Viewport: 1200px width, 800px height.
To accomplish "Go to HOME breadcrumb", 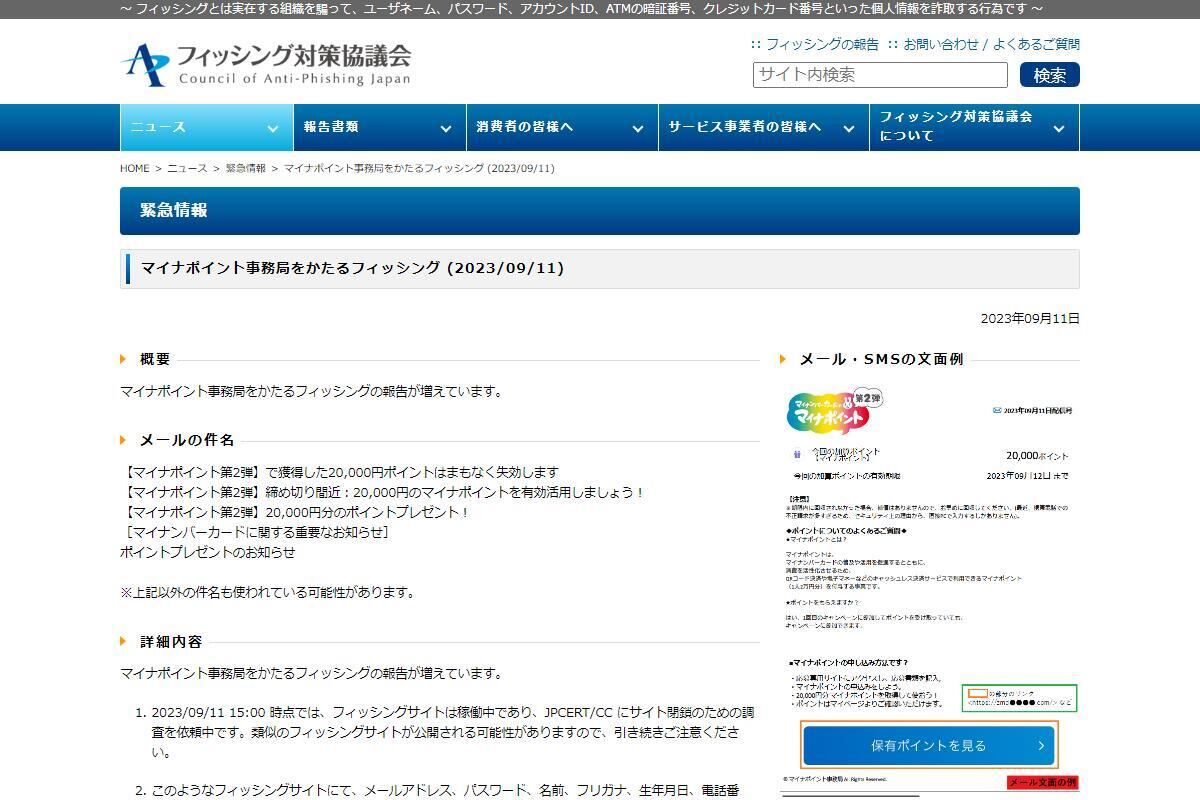I will [134, 168].
